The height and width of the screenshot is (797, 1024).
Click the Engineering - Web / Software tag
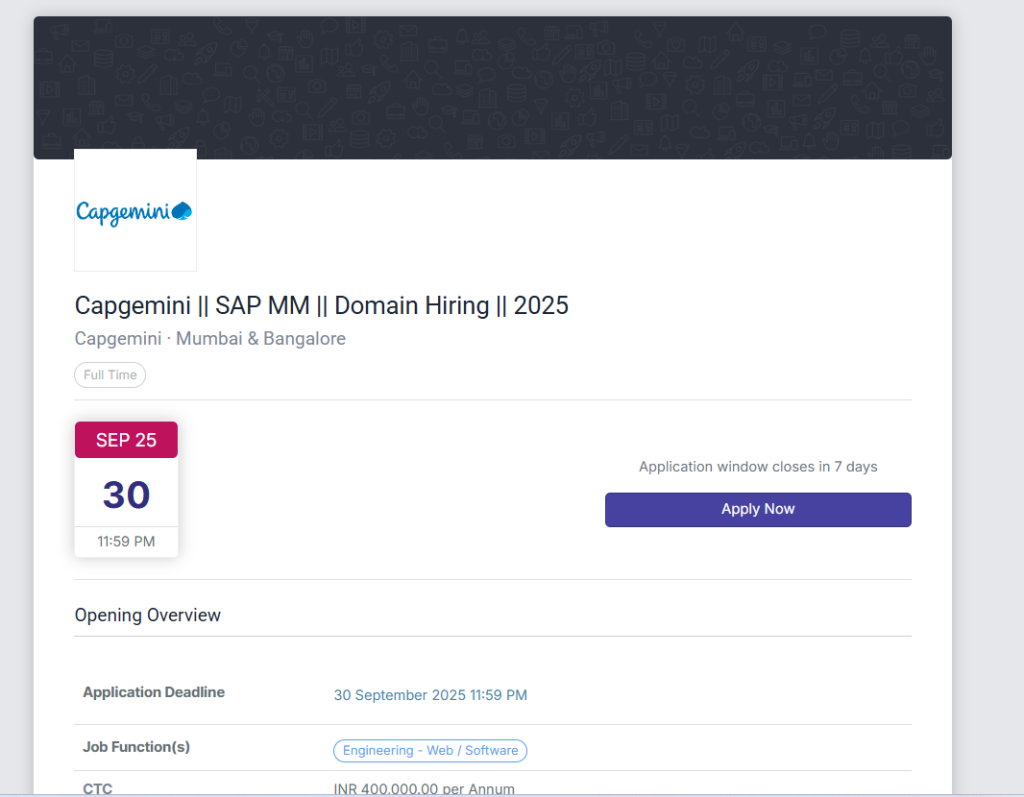coord(430,750)
